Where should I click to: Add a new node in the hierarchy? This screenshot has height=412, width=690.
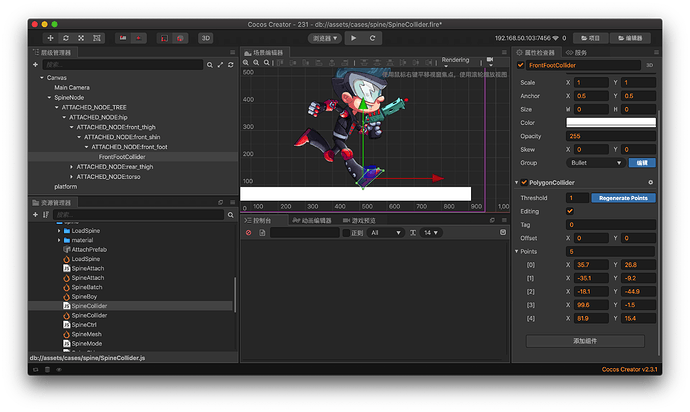pyautogui.click(x=35, y=65)
